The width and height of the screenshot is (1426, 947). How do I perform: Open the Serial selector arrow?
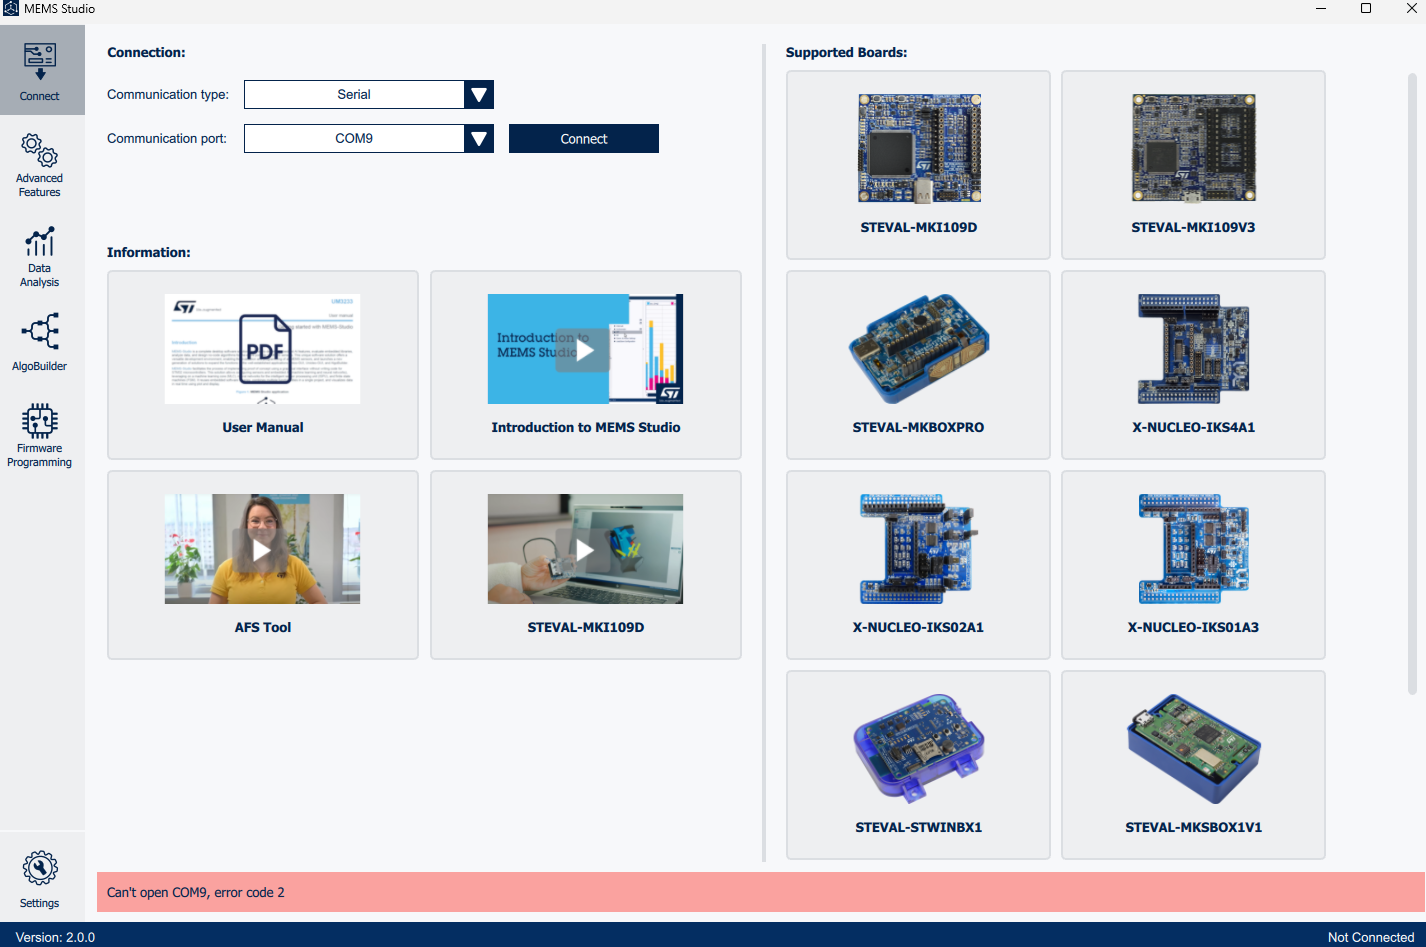(478, 94)
